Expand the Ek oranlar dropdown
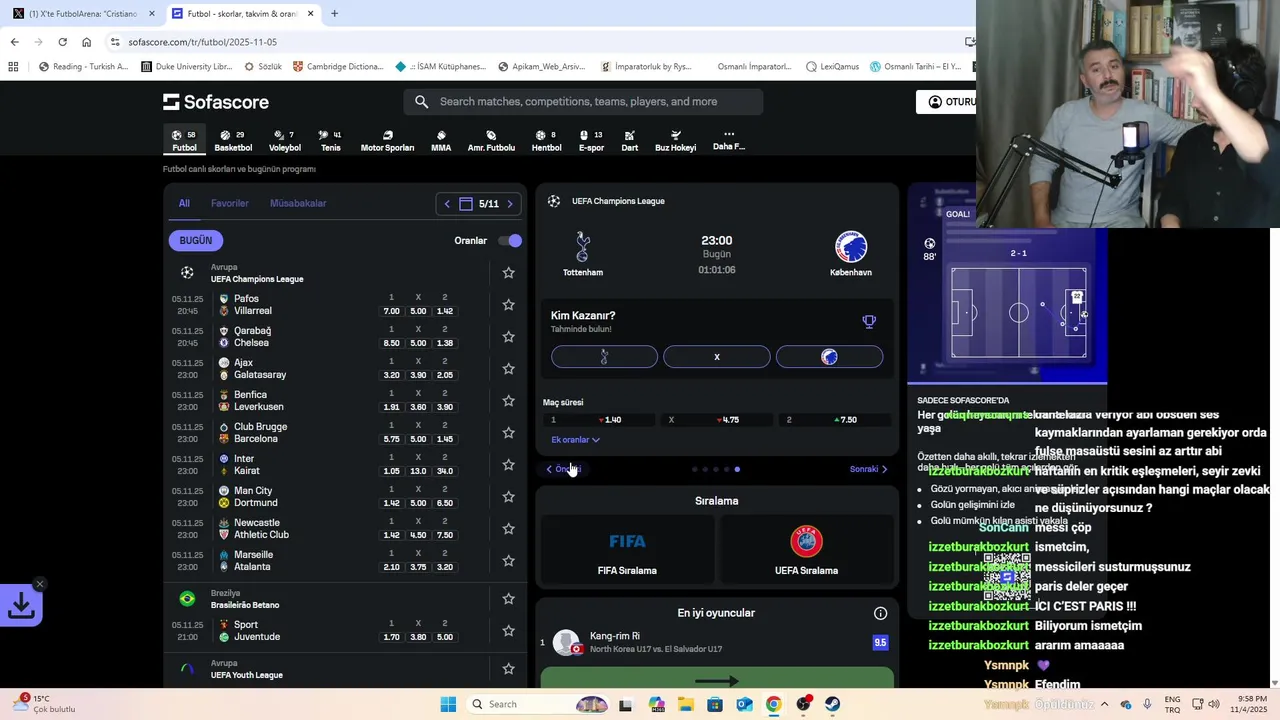Viewport: 1280px width, 720px height. pyautogui.click(x=575, y=440)
